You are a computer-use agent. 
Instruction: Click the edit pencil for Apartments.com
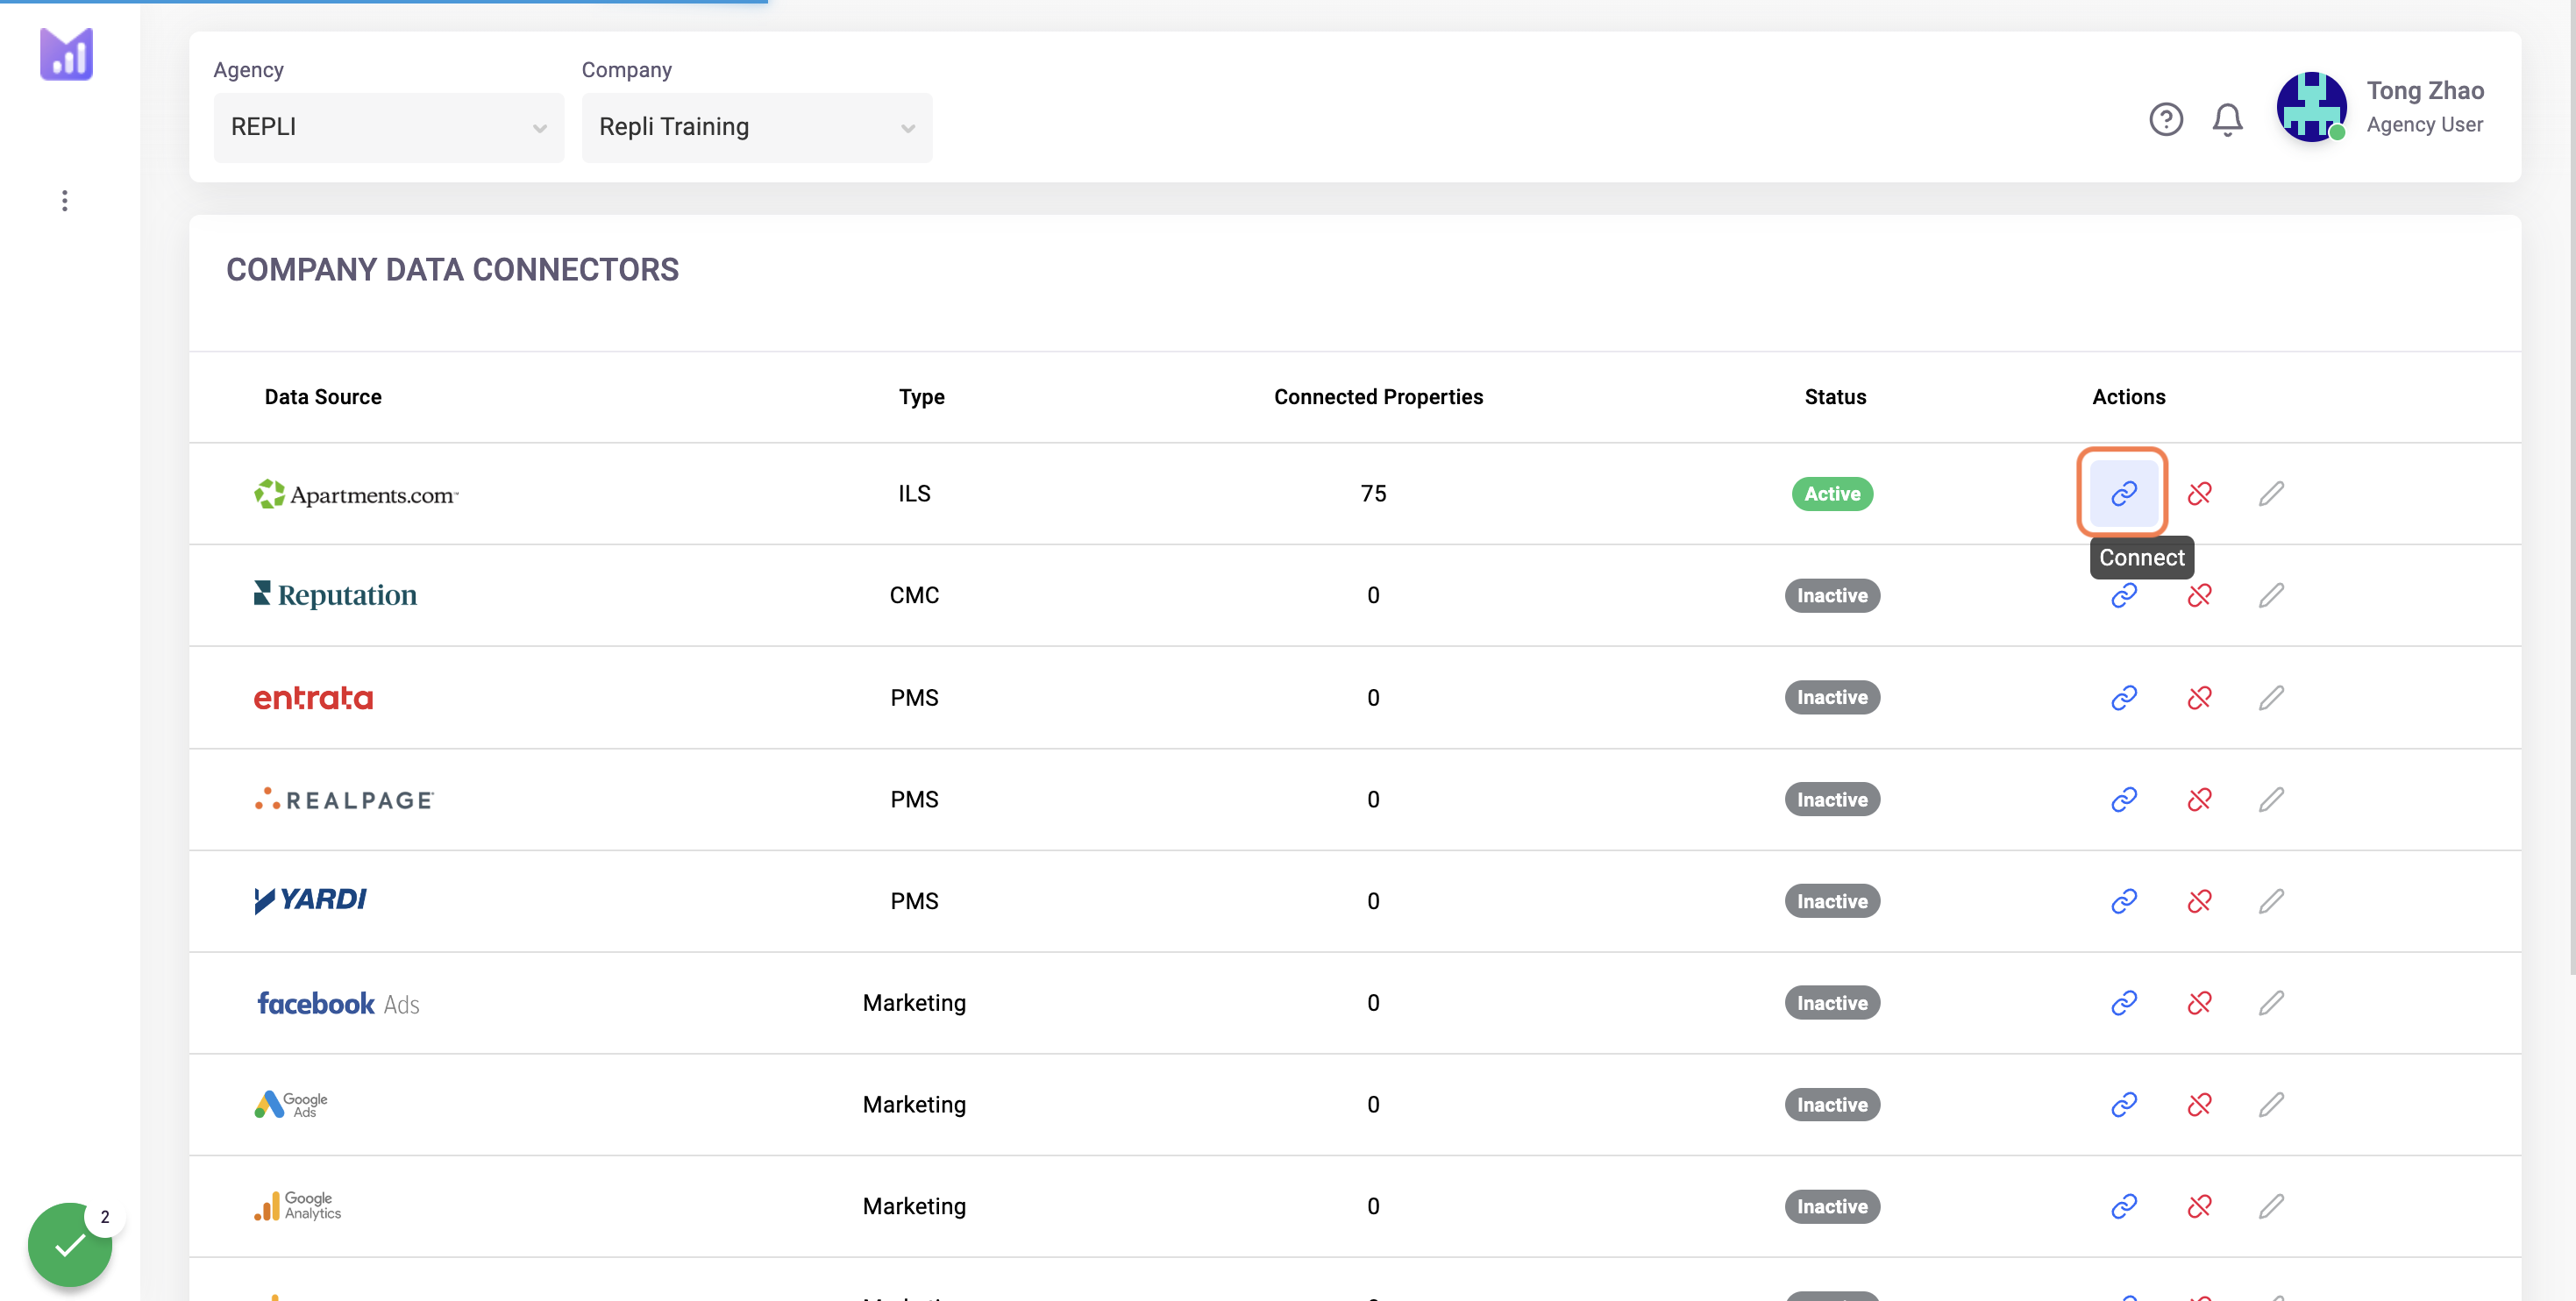2271,493
